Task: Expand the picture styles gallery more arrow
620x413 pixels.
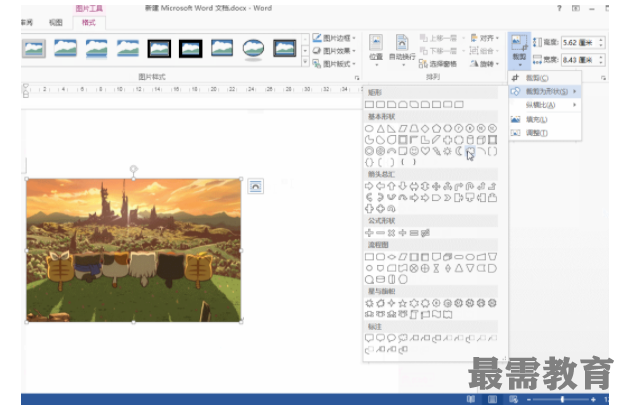Action: tap(305, 62)
